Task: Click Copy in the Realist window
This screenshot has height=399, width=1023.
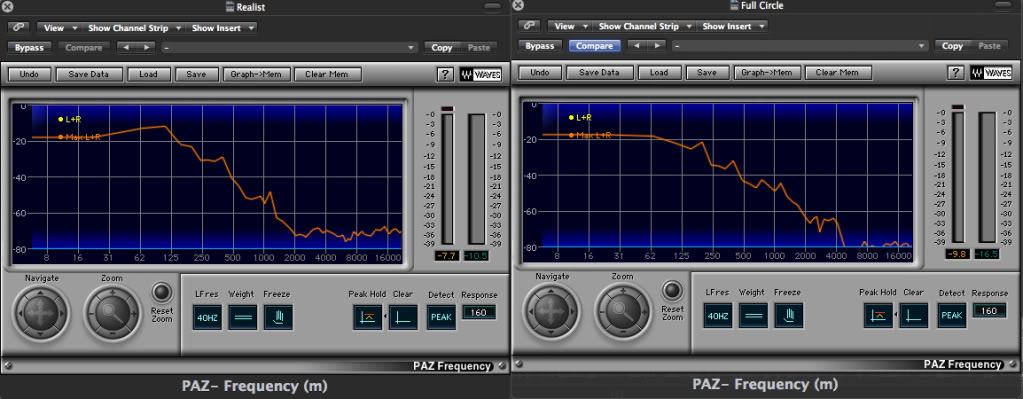Action: [442, 48]
